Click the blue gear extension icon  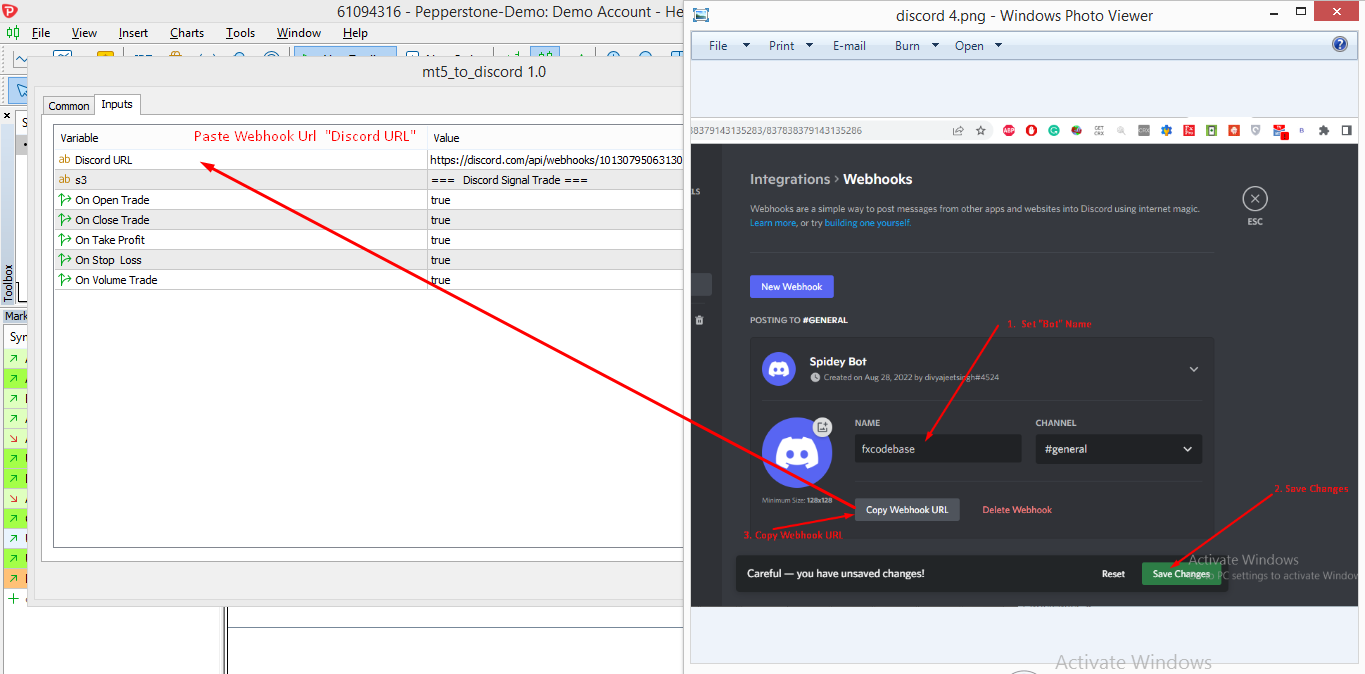pos(1166,130)
